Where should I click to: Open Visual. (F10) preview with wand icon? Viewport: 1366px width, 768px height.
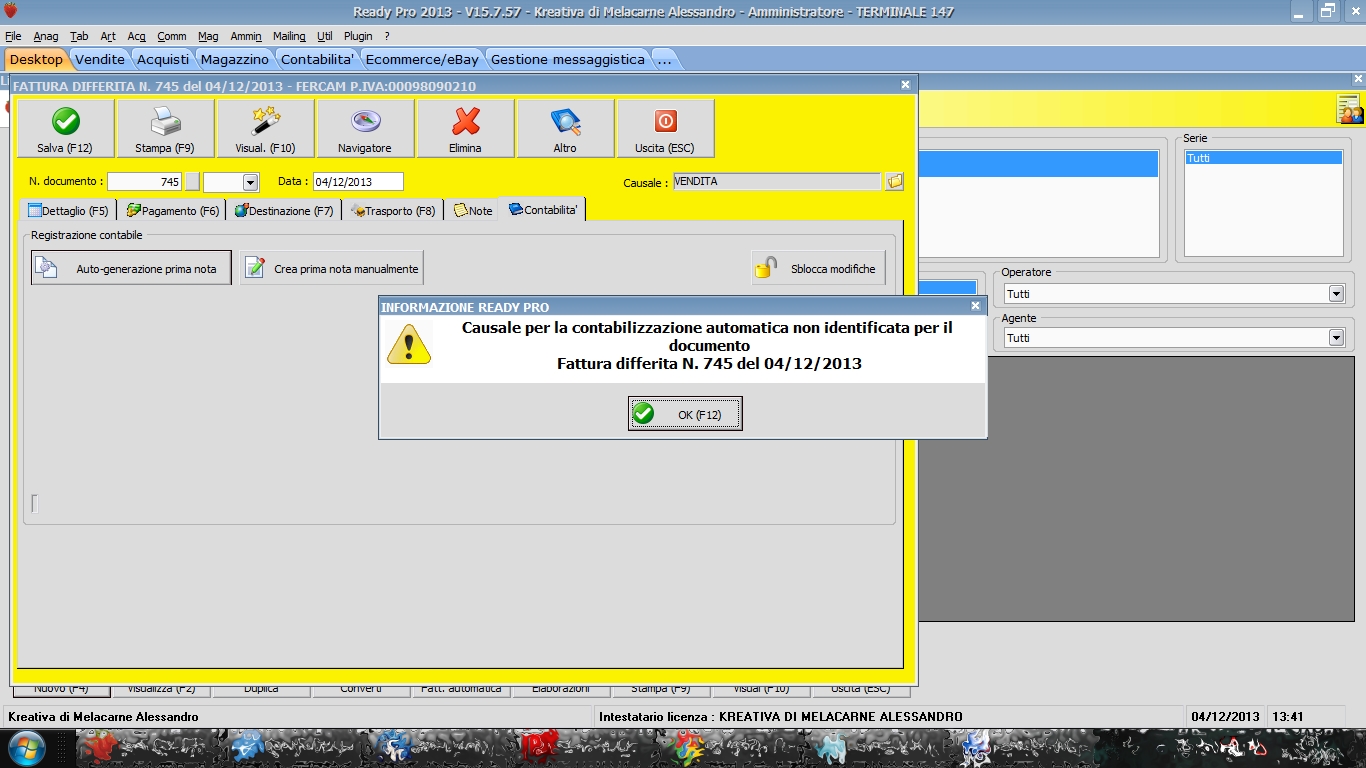[265, 128]
